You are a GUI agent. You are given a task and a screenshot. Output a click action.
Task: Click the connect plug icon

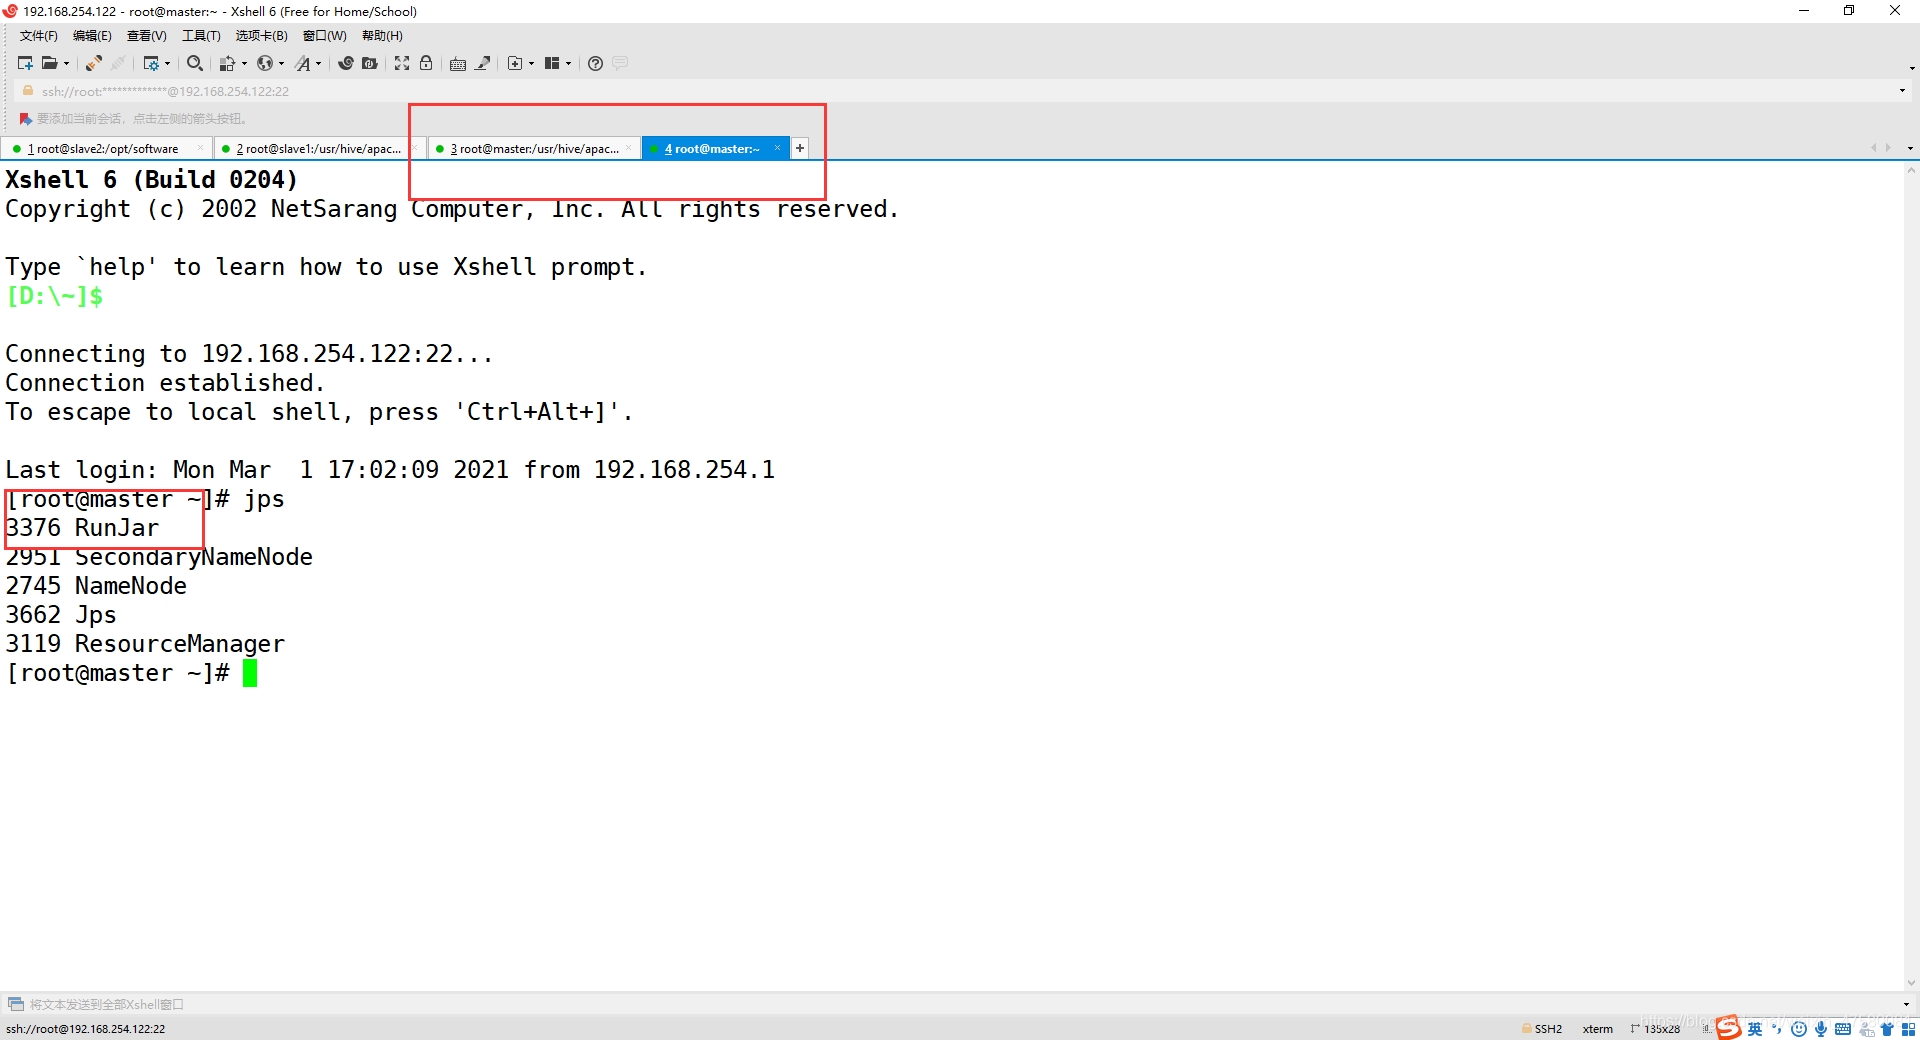pyautogui.click(x=93, y=63)
